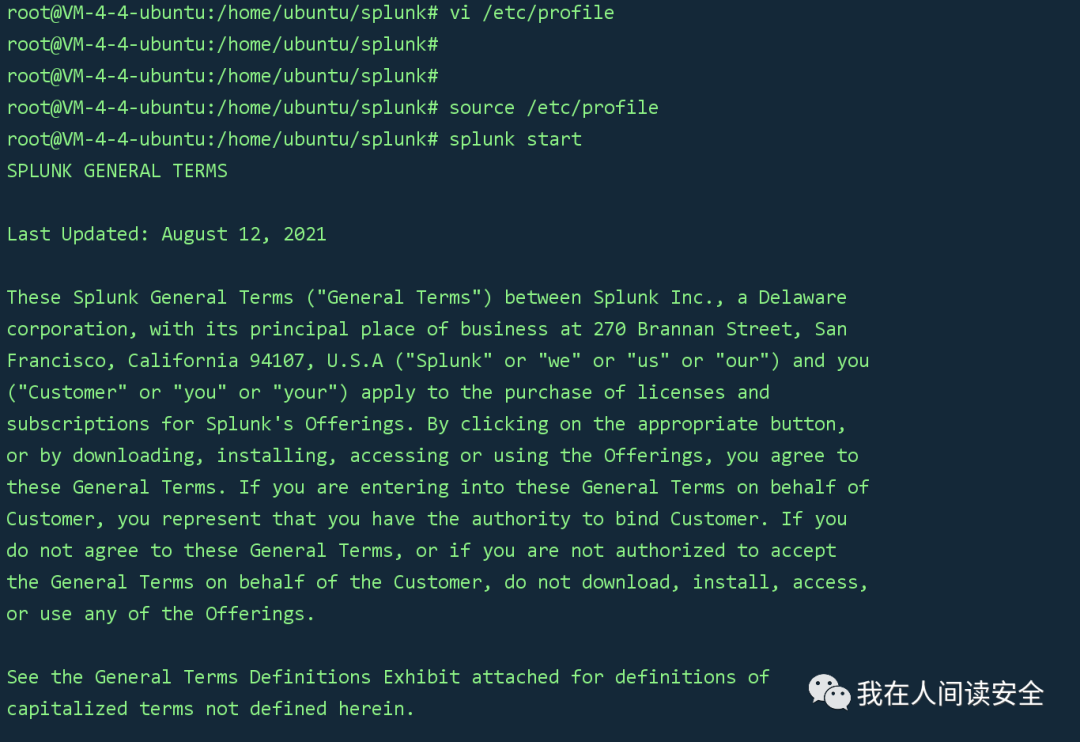The height and width of the screenshot is (742, 1080).
Task: Click the 'source /etc/profile' command
Action: [553, 107]
